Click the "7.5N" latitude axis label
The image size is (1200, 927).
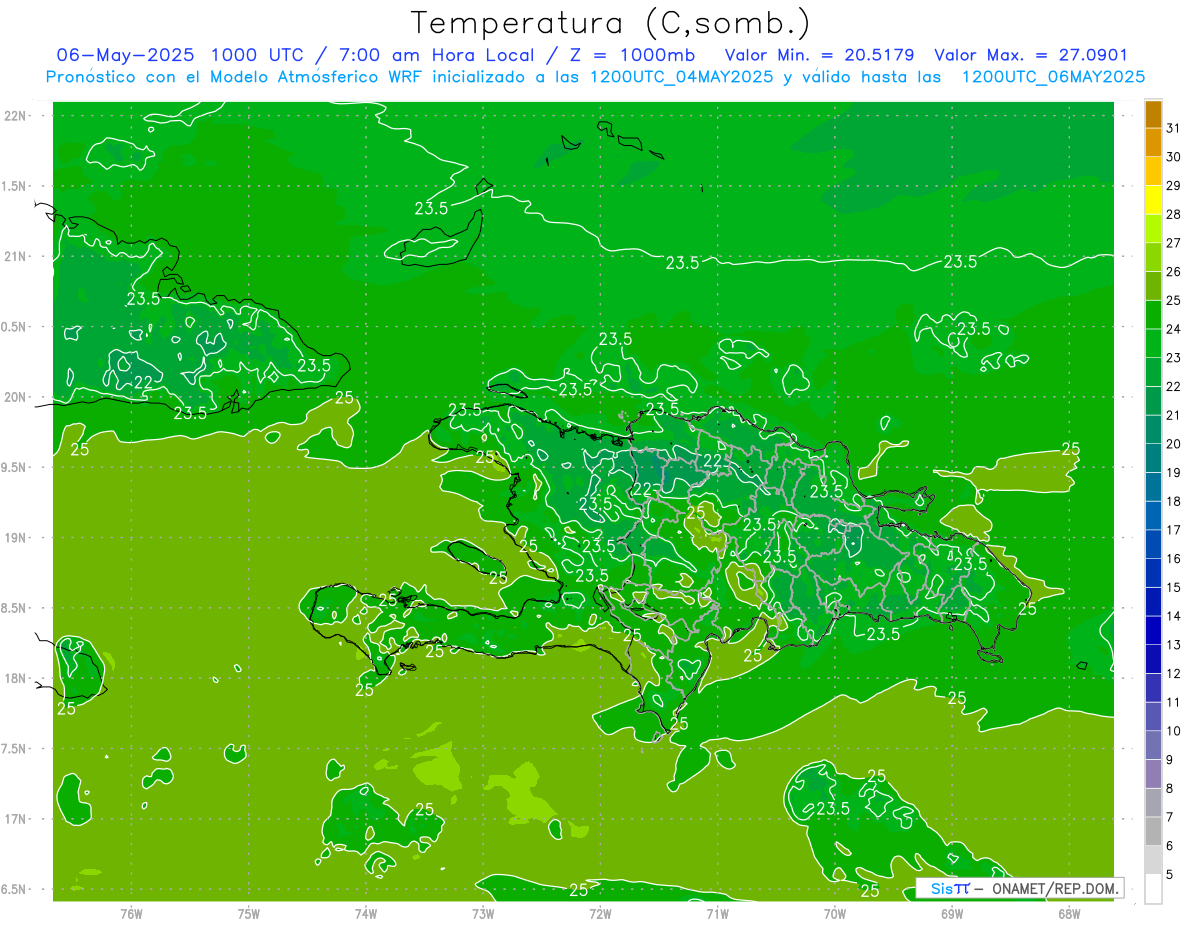pos(14,749)
